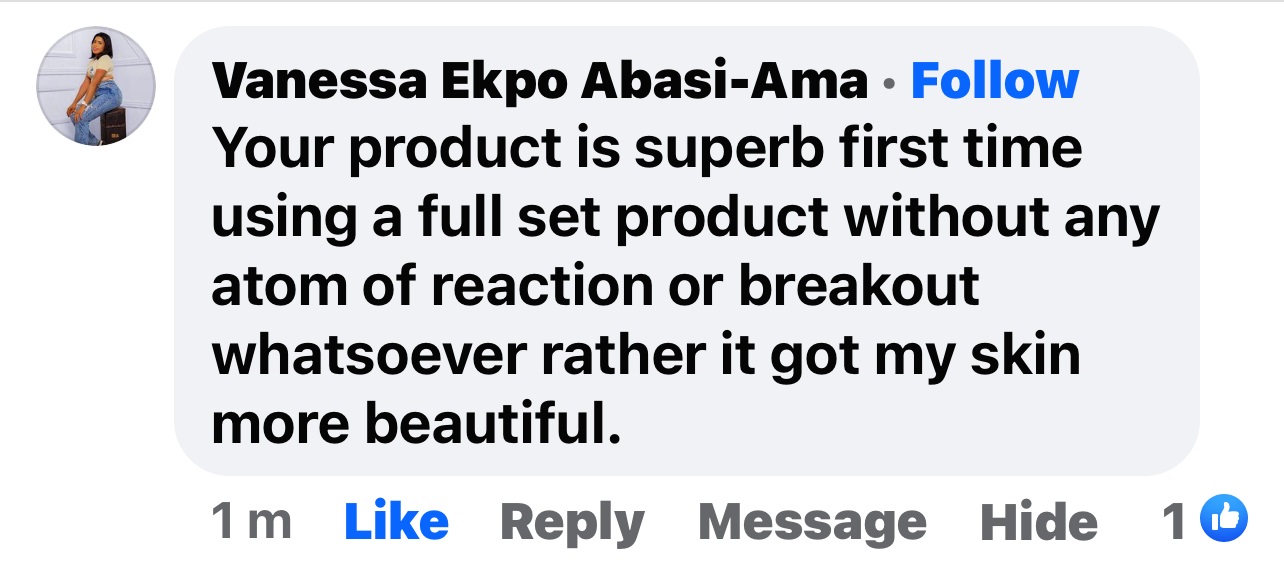Open Vanessa's profile picture

point(96,87)
